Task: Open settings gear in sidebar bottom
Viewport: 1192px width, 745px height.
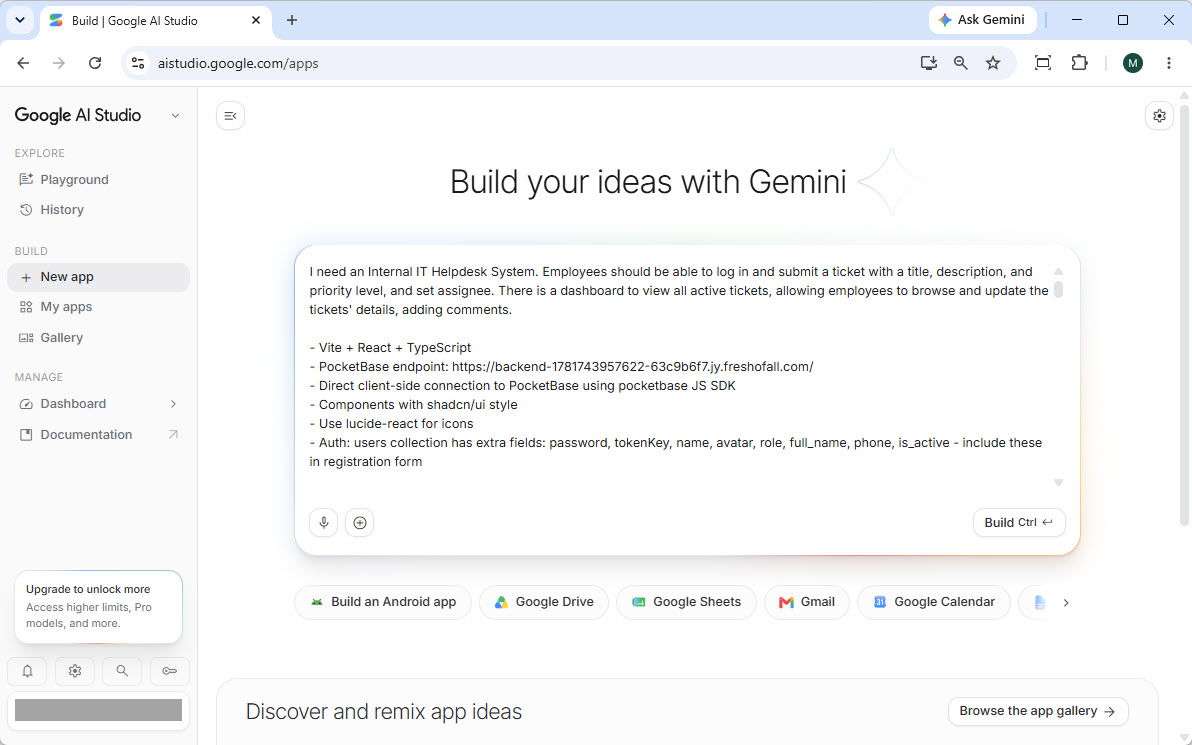Action: click(74, 670)
